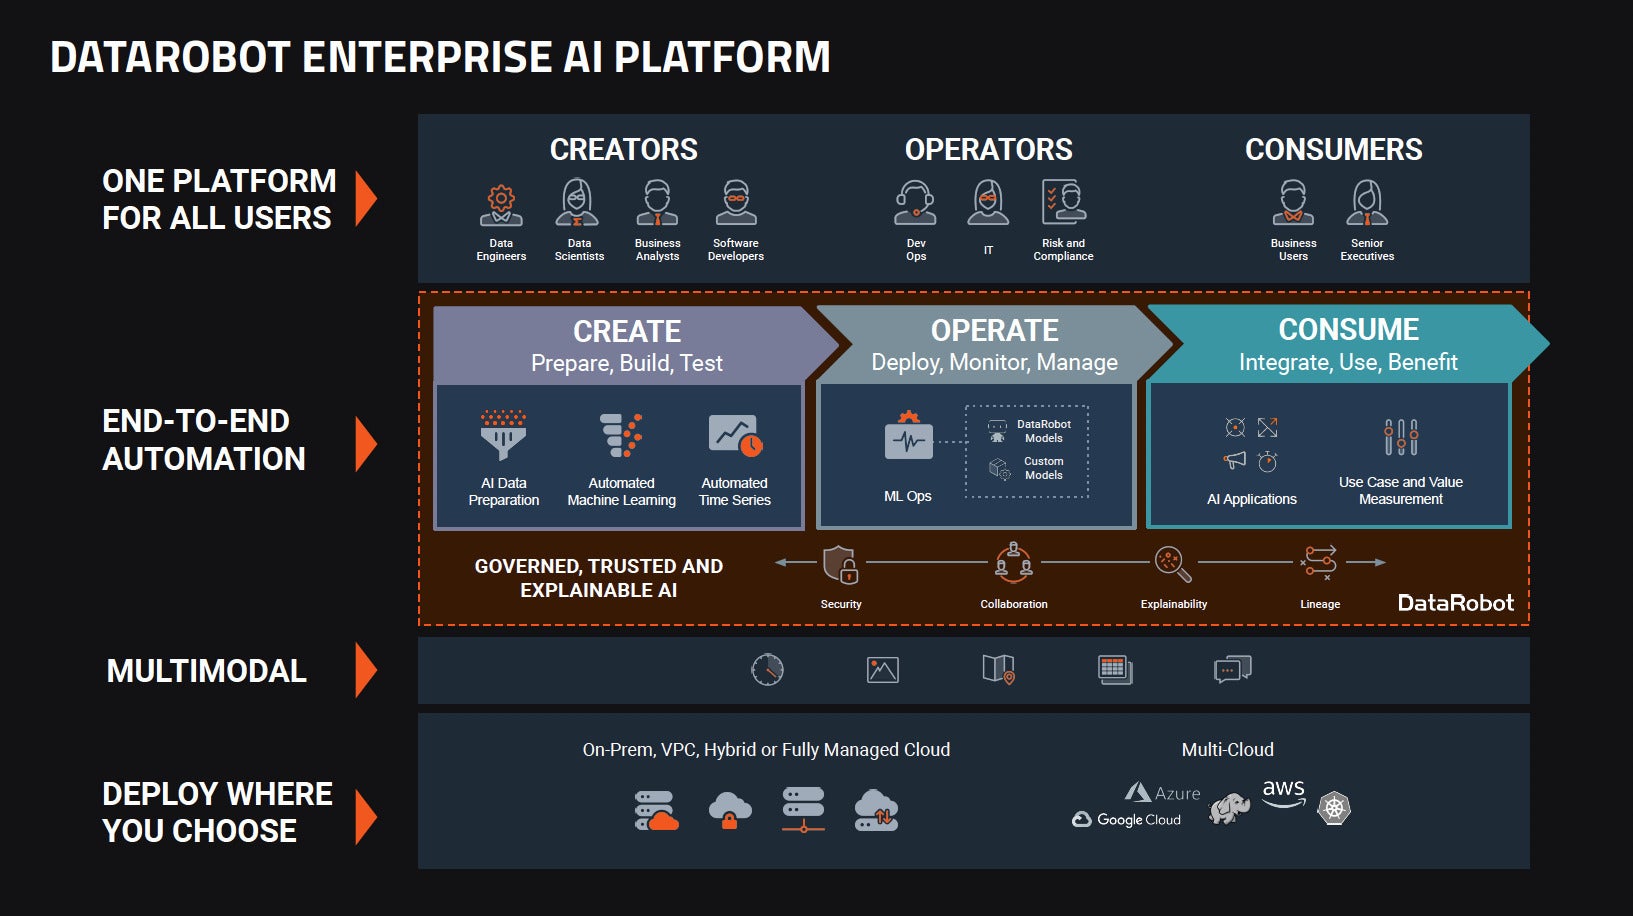Click the Collaboration people icon
Viewport: 1633px width, 916px height.
click(1013, 563)
